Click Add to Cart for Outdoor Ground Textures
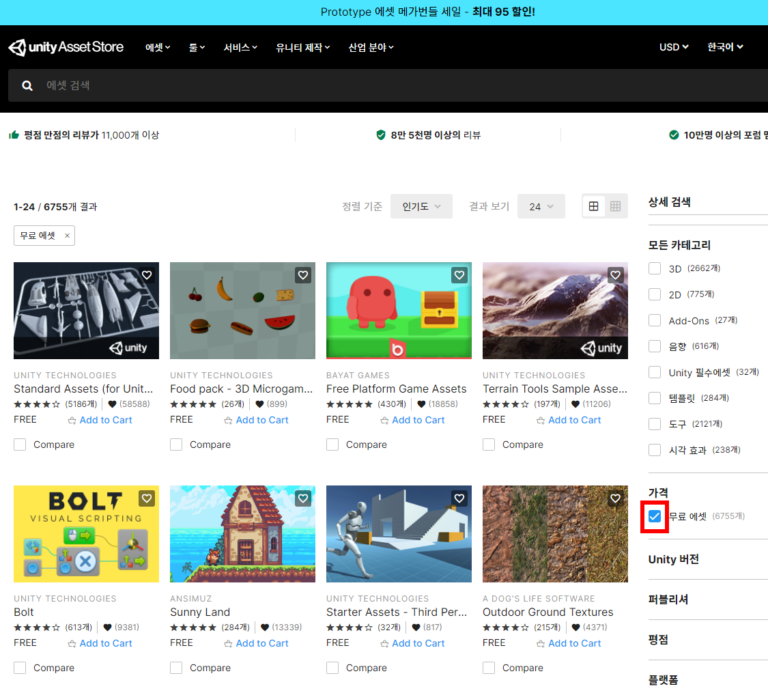 point(574,643)
